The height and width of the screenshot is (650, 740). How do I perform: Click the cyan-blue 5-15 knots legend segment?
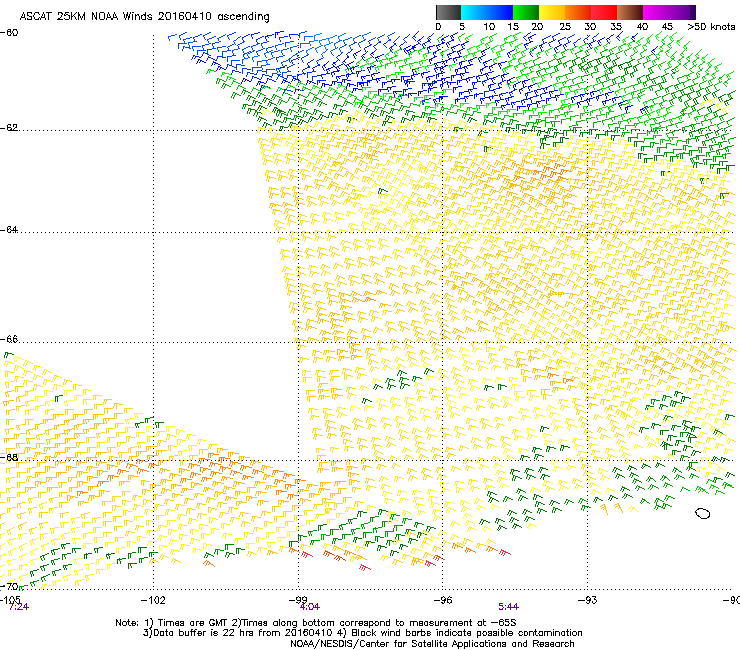[487, 12]
